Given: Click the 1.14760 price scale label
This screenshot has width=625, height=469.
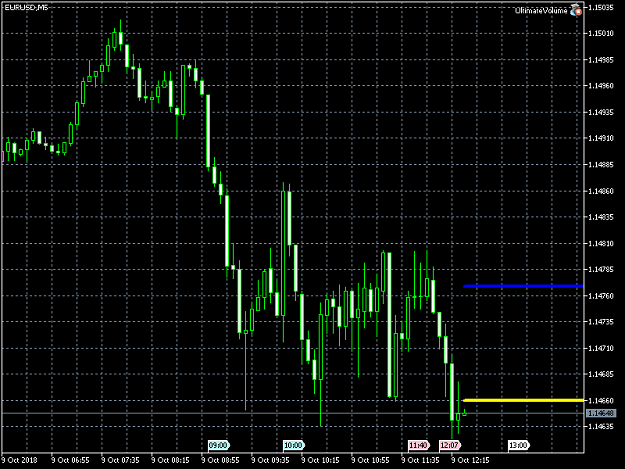Looking at the screenshot, I should pyautogui.click(x=601, y=296).
